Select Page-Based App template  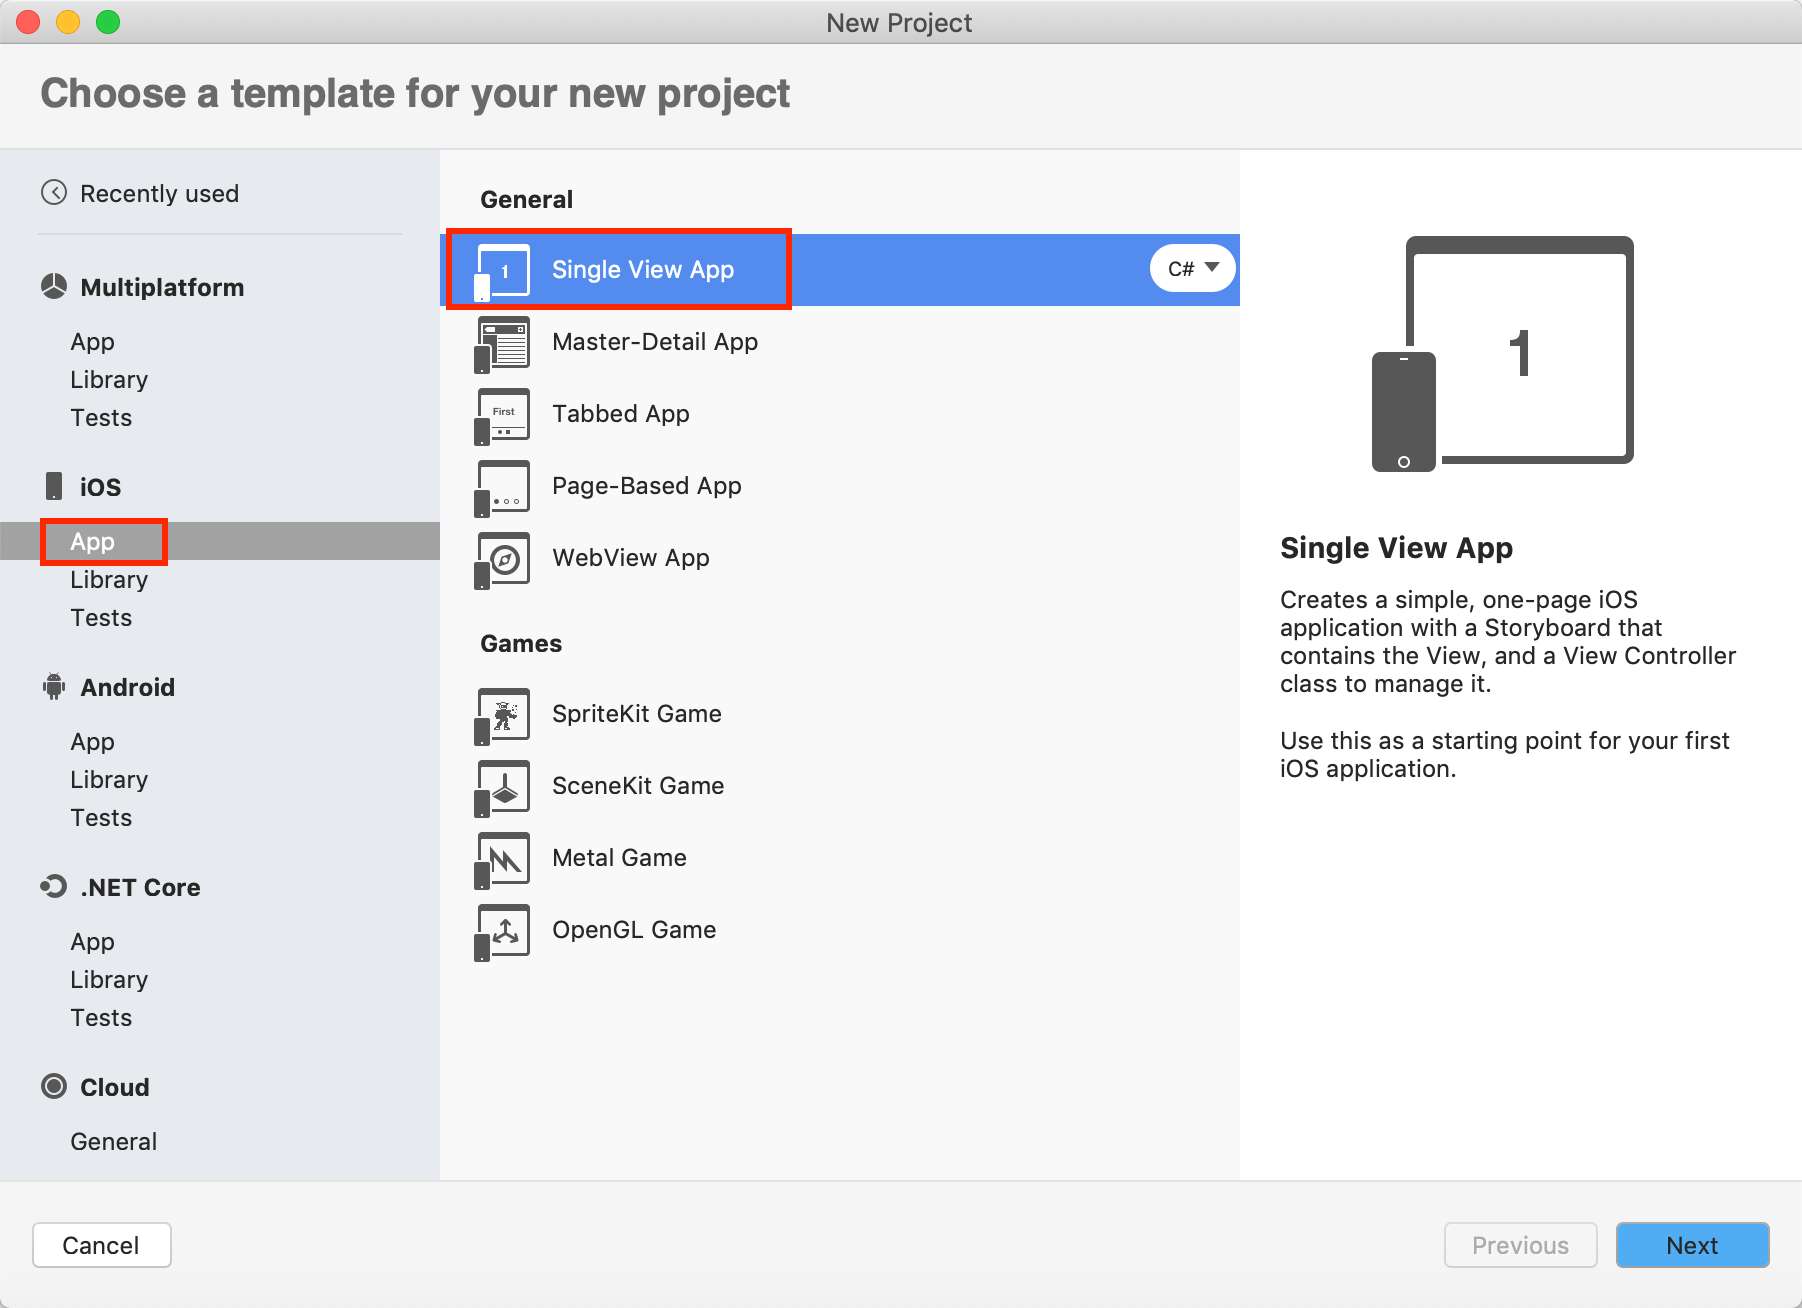pos(840,486)
